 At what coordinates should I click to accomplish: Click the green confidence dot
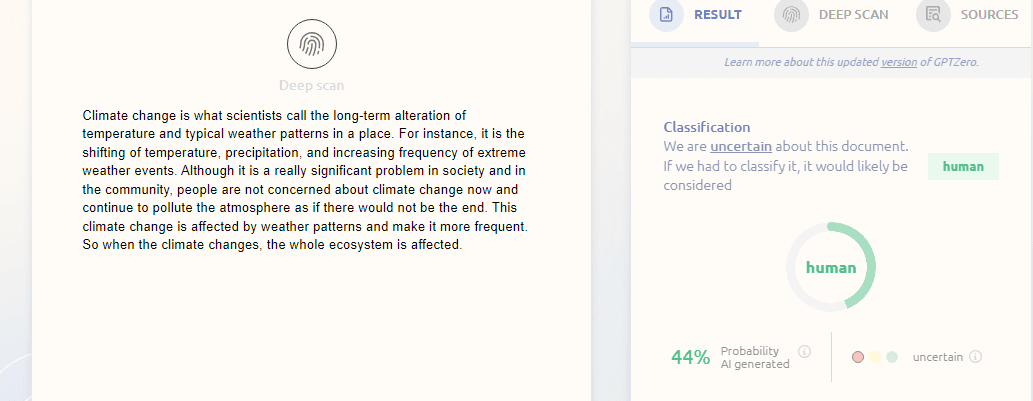click(892, 357)
